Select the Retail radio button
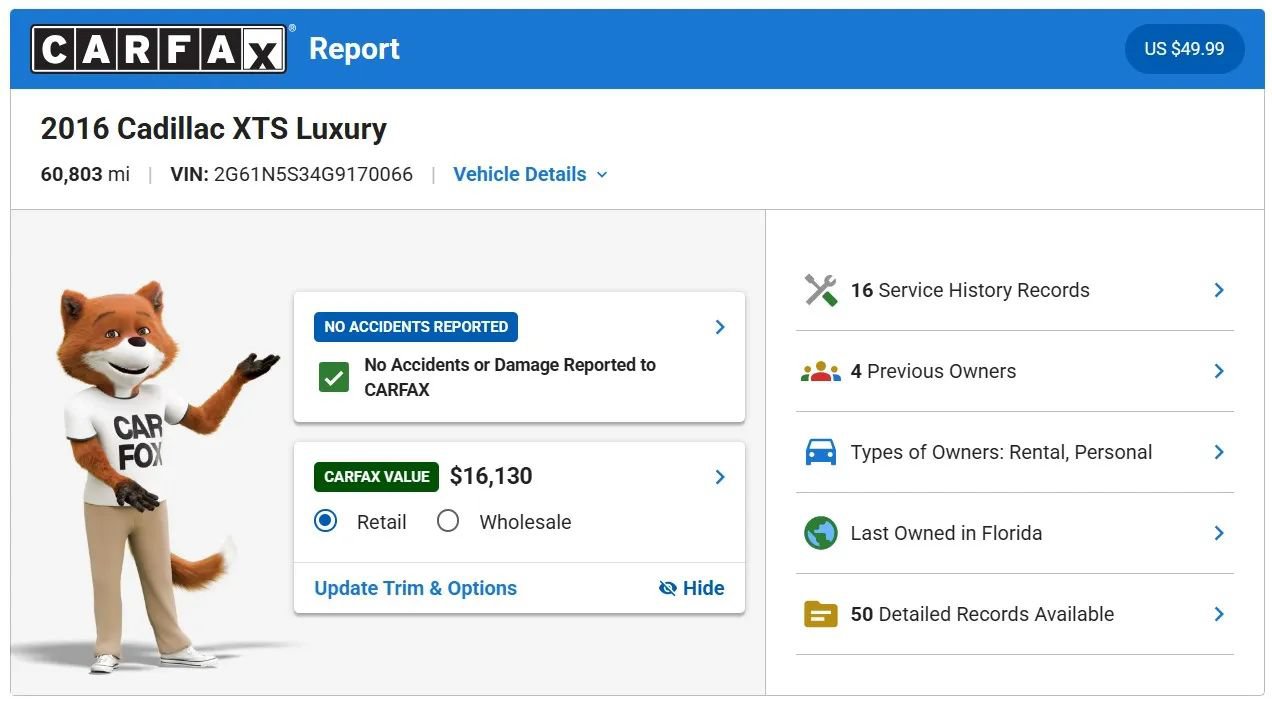Screen dimensions: 1272x707 (326, 521)
